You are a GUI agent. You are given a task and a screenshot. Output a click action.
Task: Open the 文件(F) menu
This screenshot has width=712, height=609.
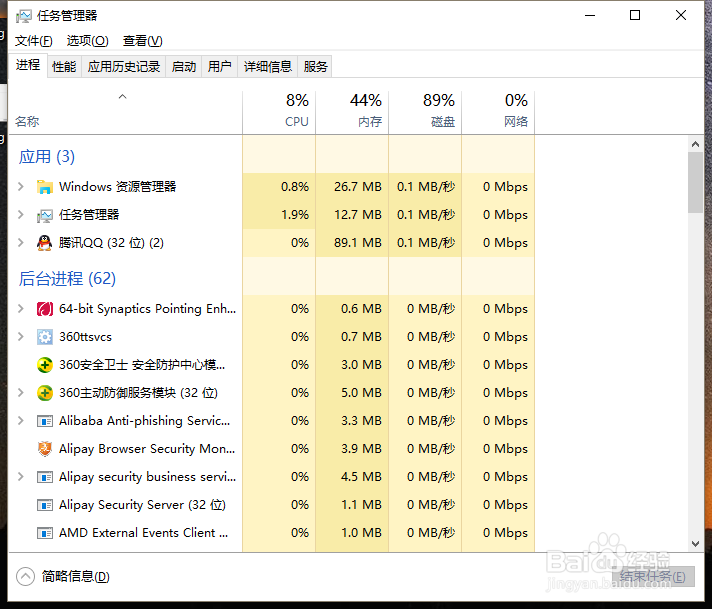tap(34, 41)
